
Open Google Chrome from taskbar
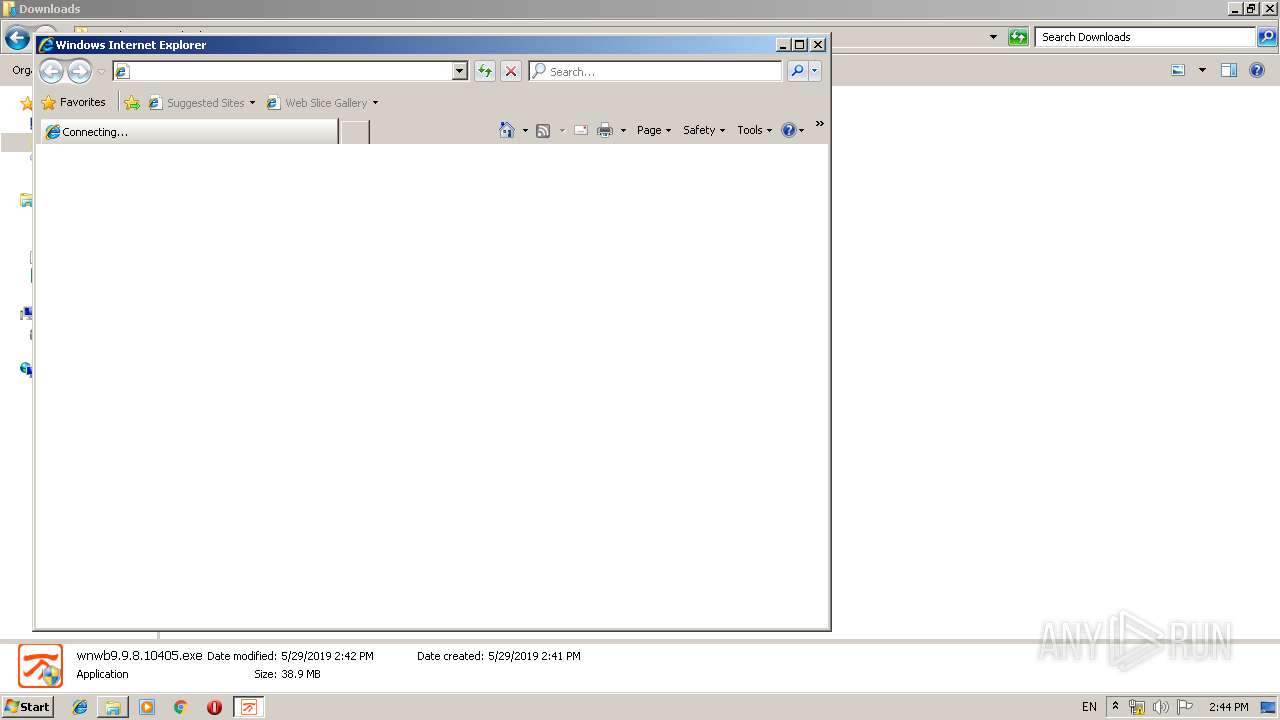181,707
